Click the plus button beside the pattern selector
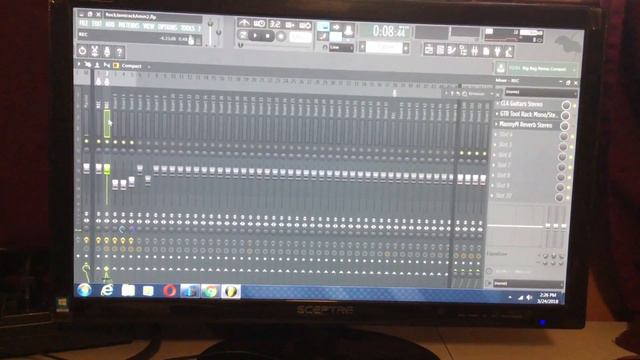 (406, 49)
